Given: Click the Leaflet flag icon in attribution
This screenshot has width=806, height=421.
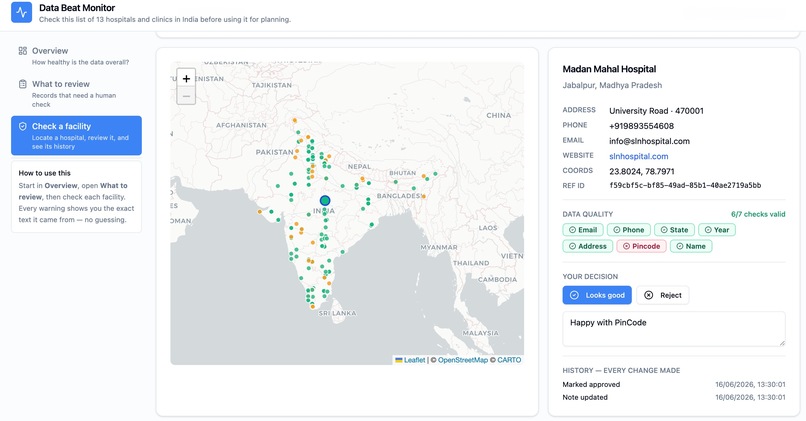Looking at the screenshot, I should point(398,360).
